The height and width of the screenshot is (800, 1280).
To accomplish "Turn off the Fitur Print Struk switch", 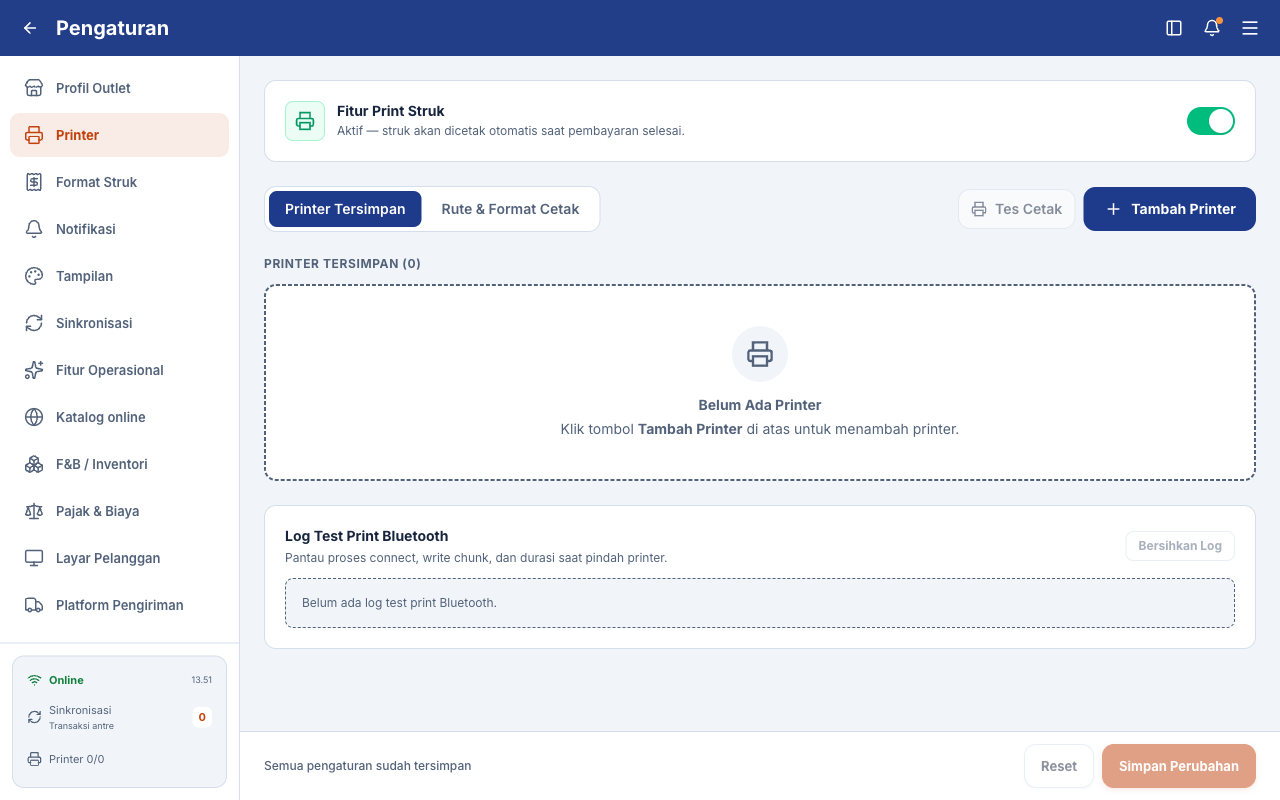I will tap(1211, 121).
